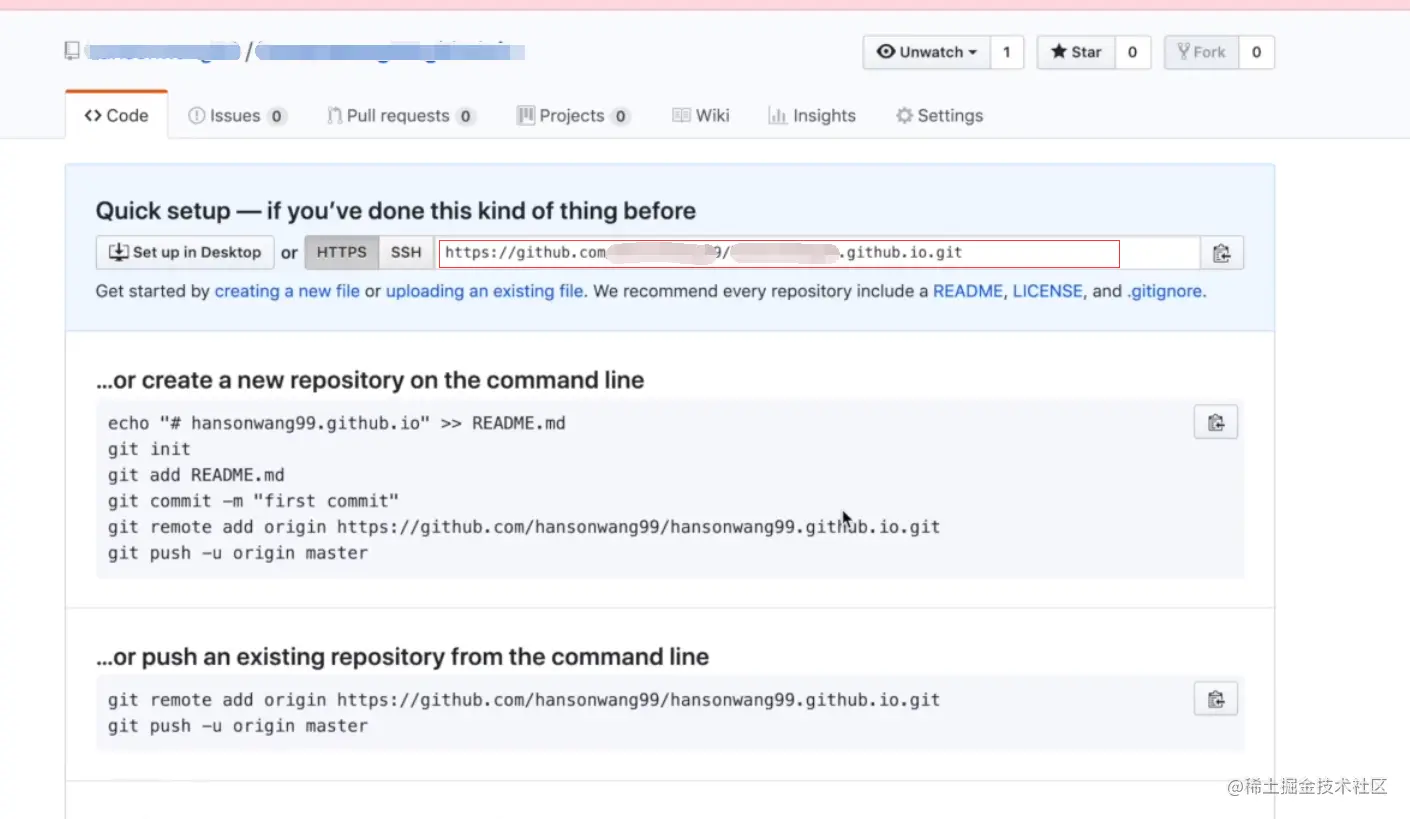The image size is (1410, 819).
Task: Click '…or create a new repository' heading
Action: [x=370, y=381]
